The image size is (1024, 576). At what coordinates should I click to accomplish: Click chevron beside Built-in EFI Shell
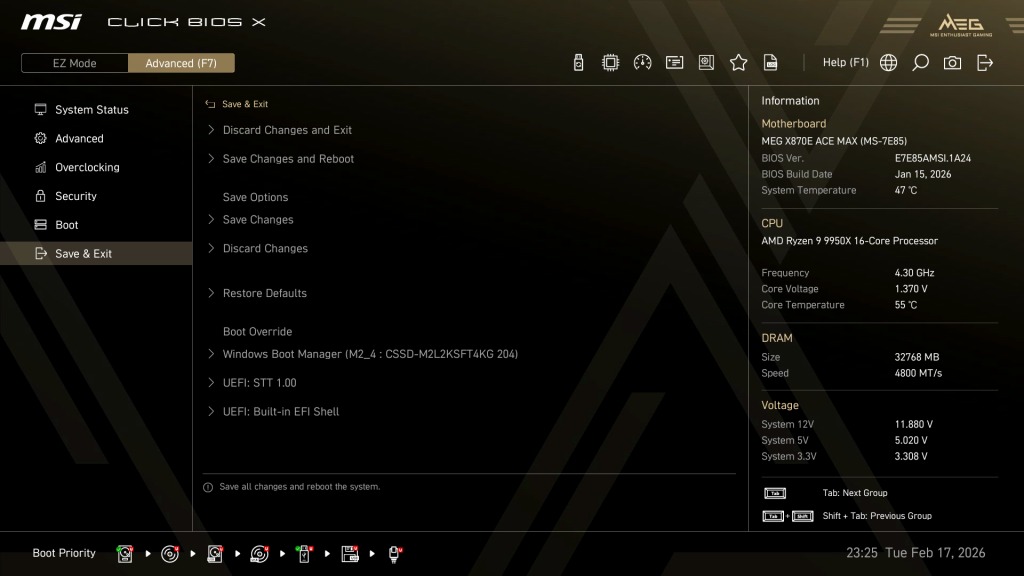tap(211, 411)
